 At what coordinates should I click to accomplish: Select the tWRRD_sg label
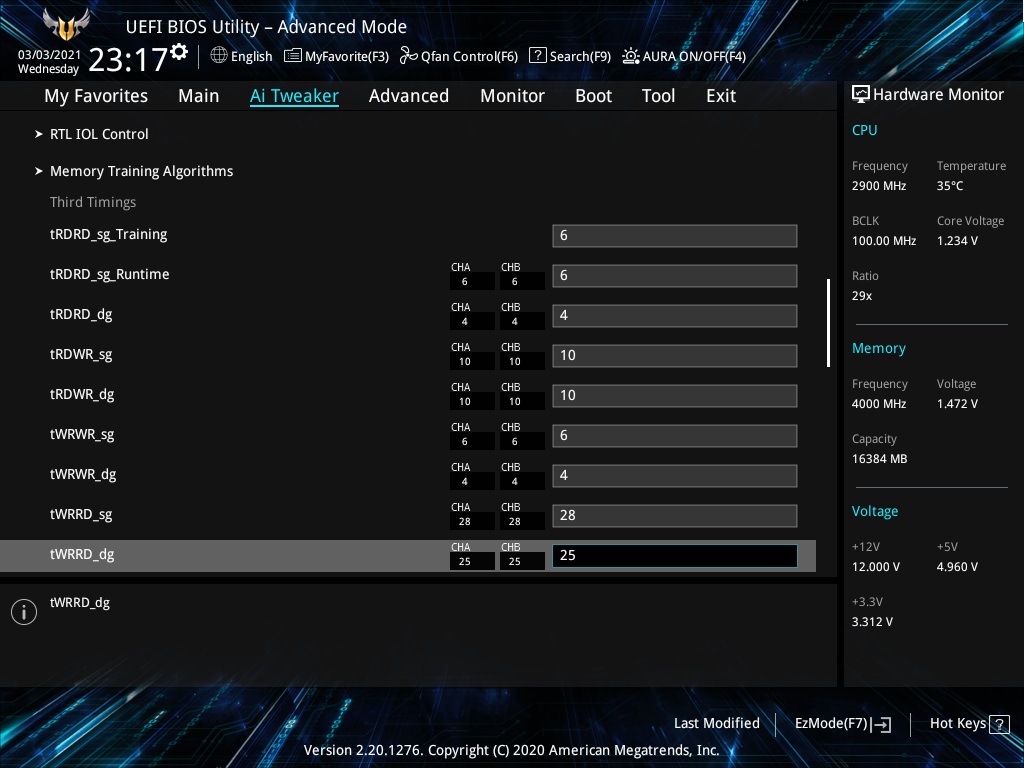click(81, 515)
